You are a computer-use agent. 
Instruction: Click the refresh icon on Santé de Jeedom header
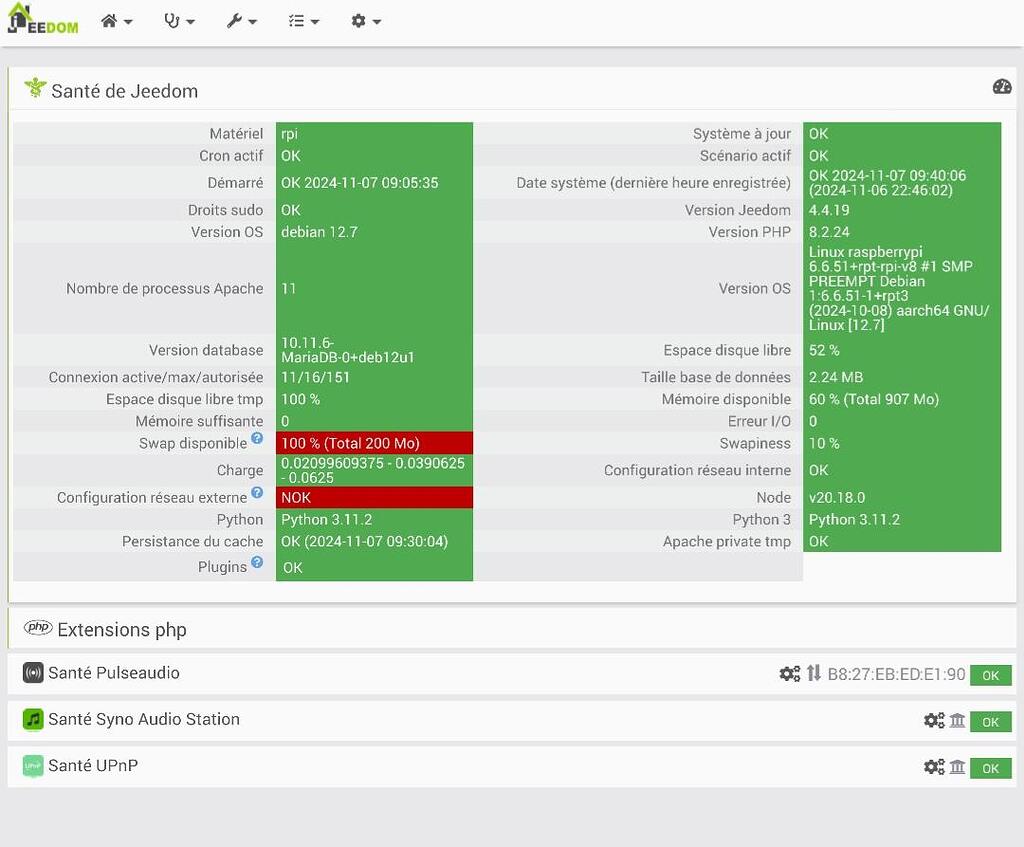(x=1001, y=88)
